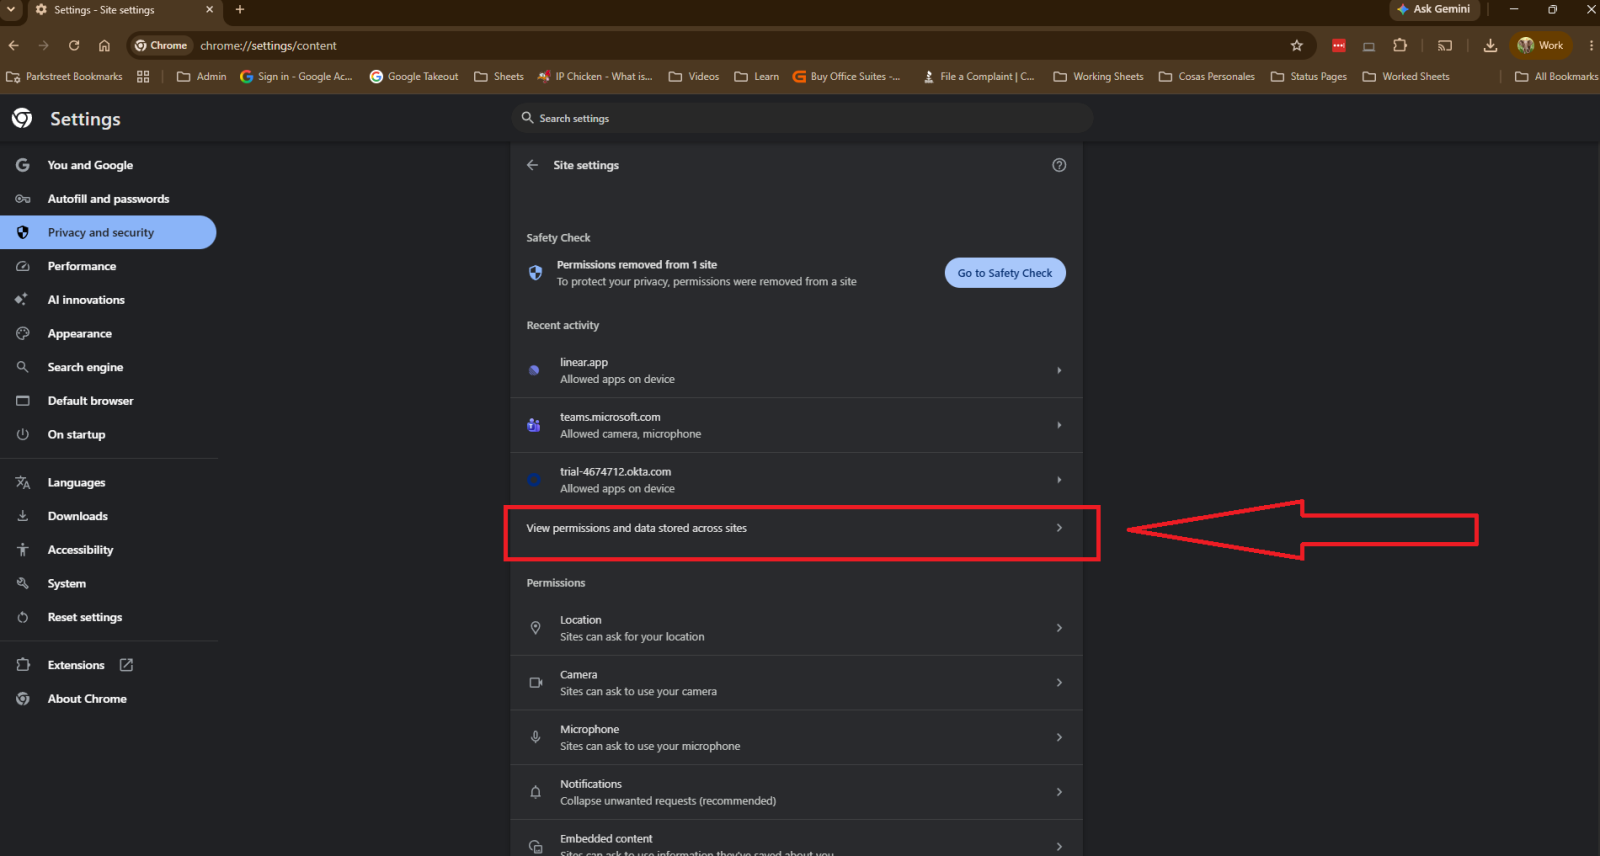Image resolution: width=1600 pixels, height=856 pixels.
Task: Open Google Takeout bookmark
Action: (x=414, y=76)
